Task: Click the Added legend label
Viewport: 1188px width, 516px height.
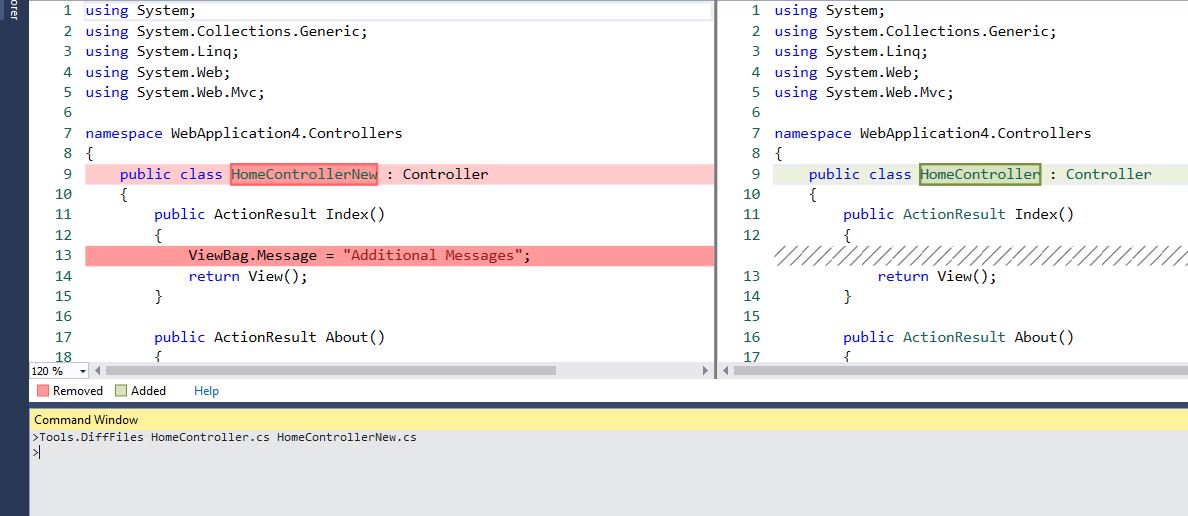Action: pyautogui.click(x=148, y=391)
